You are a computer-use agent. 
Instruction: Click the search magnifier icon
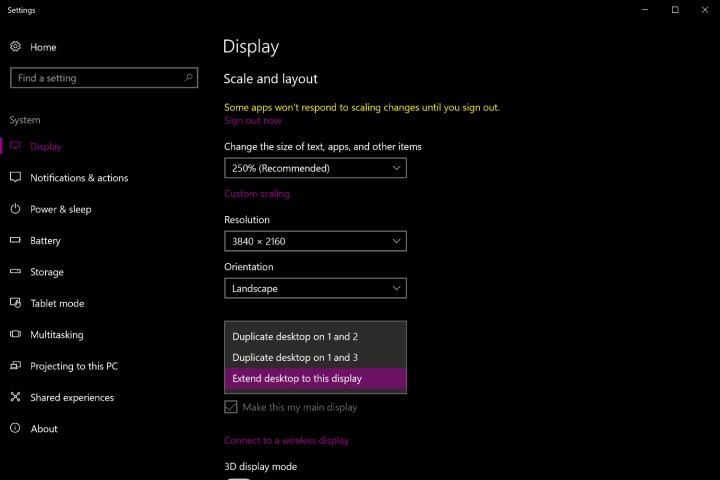coord(188,78)
